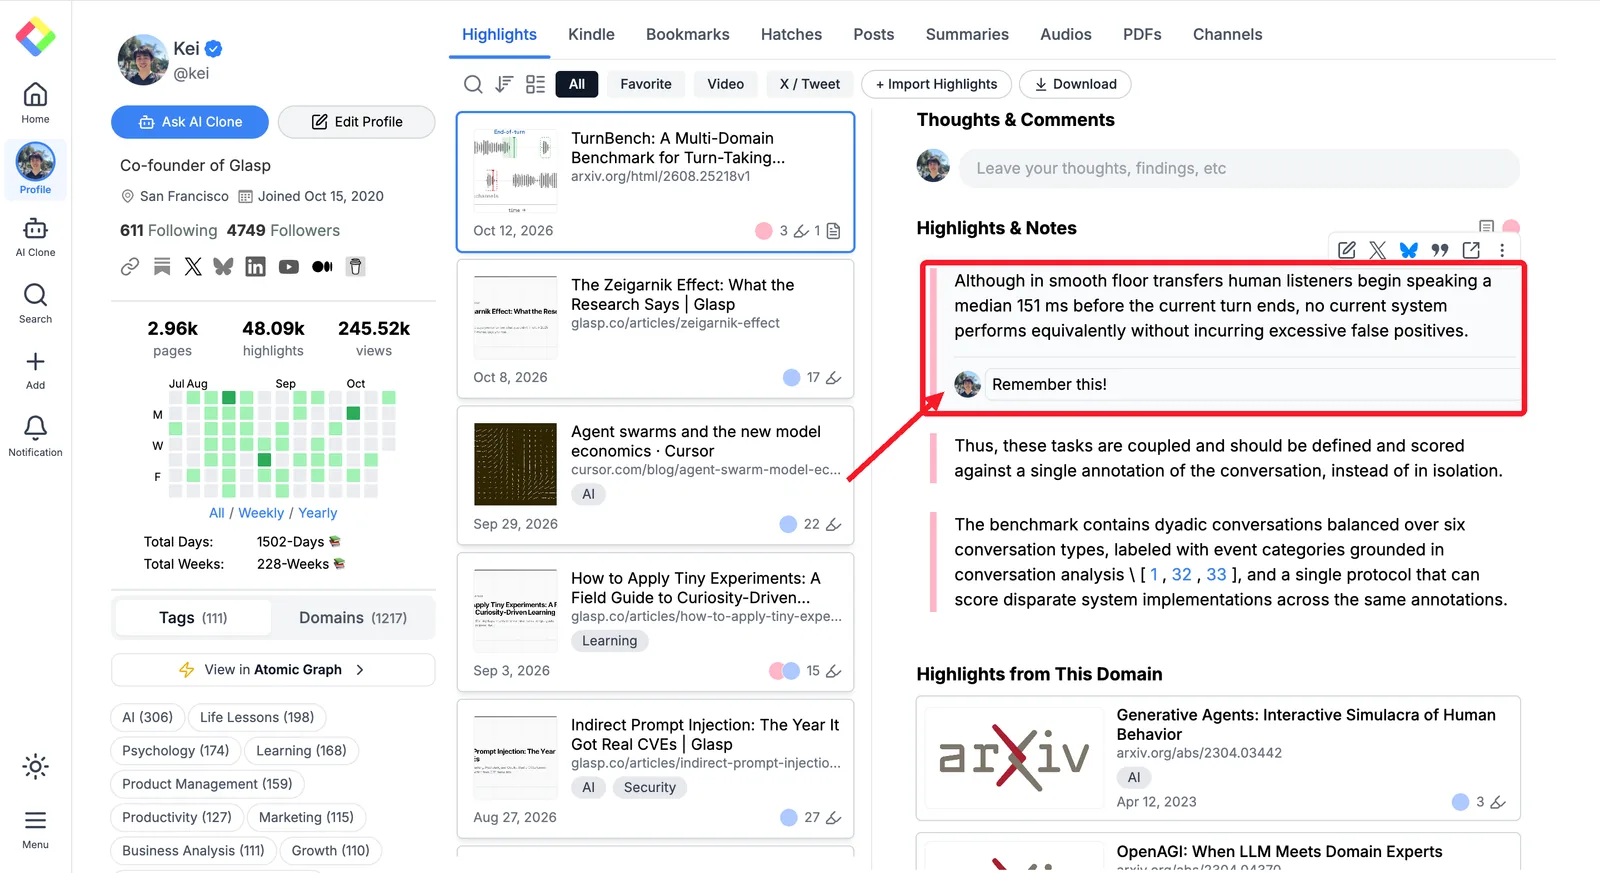Switch to the Domains (1217) toggle
The width and height of the screenshot is (1600, 873).
pos(353,618)
